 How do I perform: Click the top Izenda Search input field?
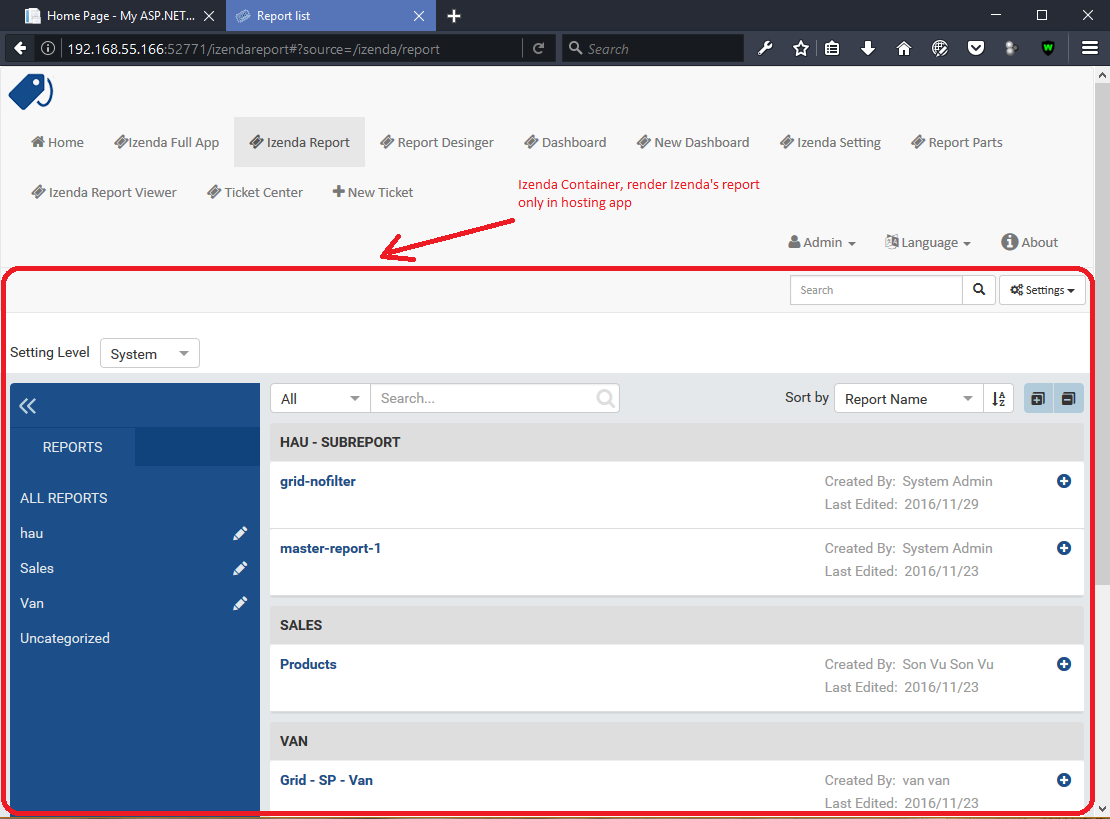[x=876, y=290]
